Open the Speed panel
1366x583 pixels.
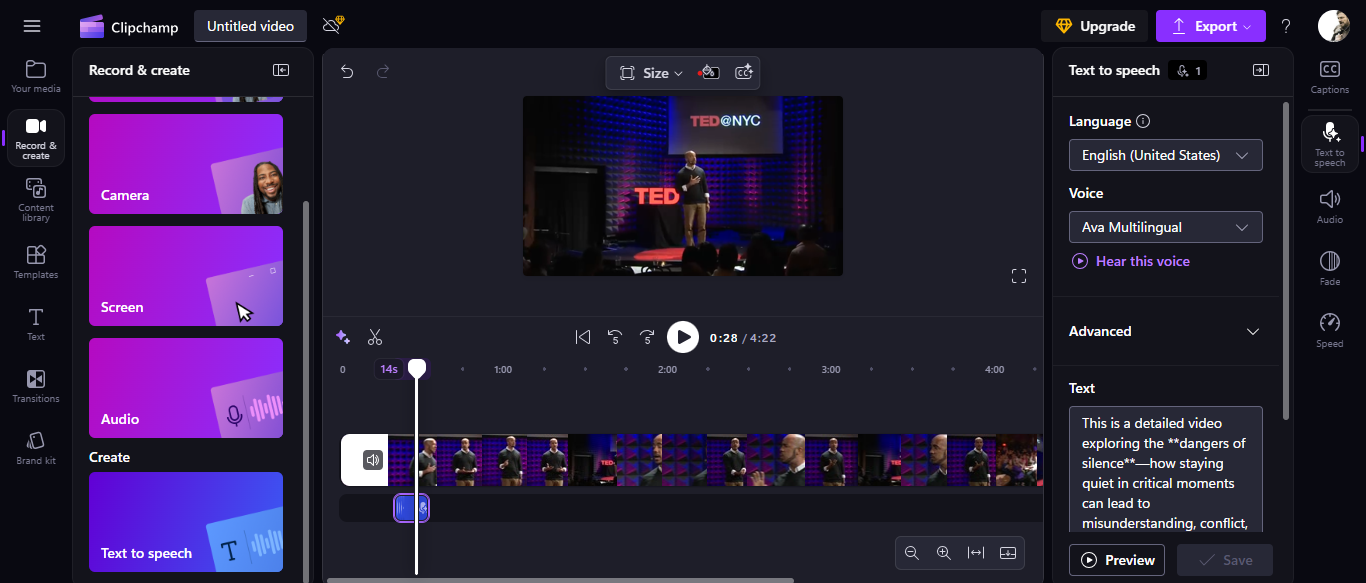1329,330
